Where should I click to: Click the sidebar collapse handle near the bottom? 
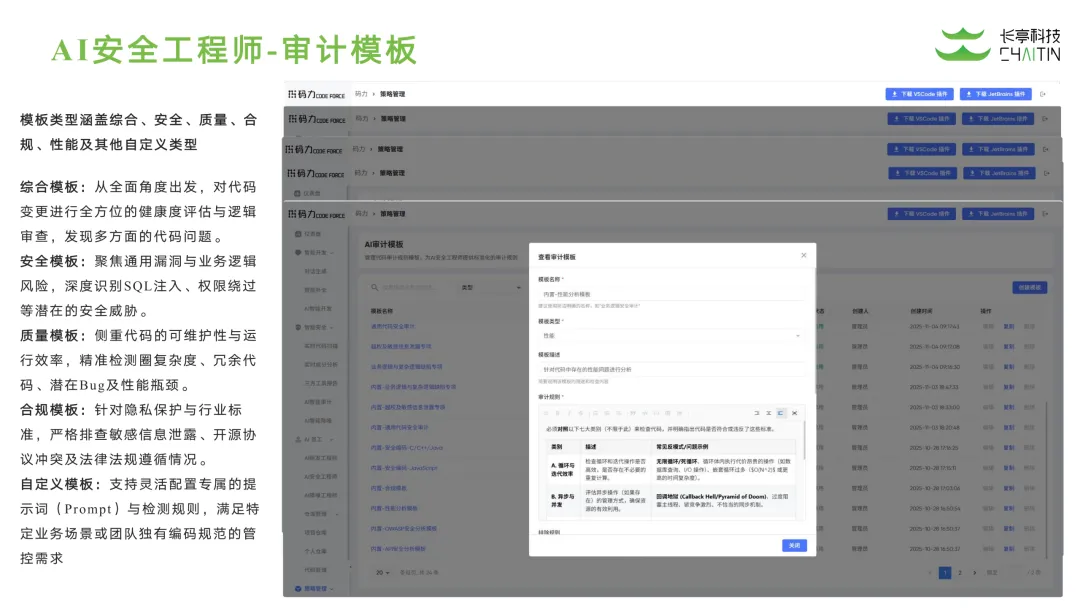tap(349, 567)
